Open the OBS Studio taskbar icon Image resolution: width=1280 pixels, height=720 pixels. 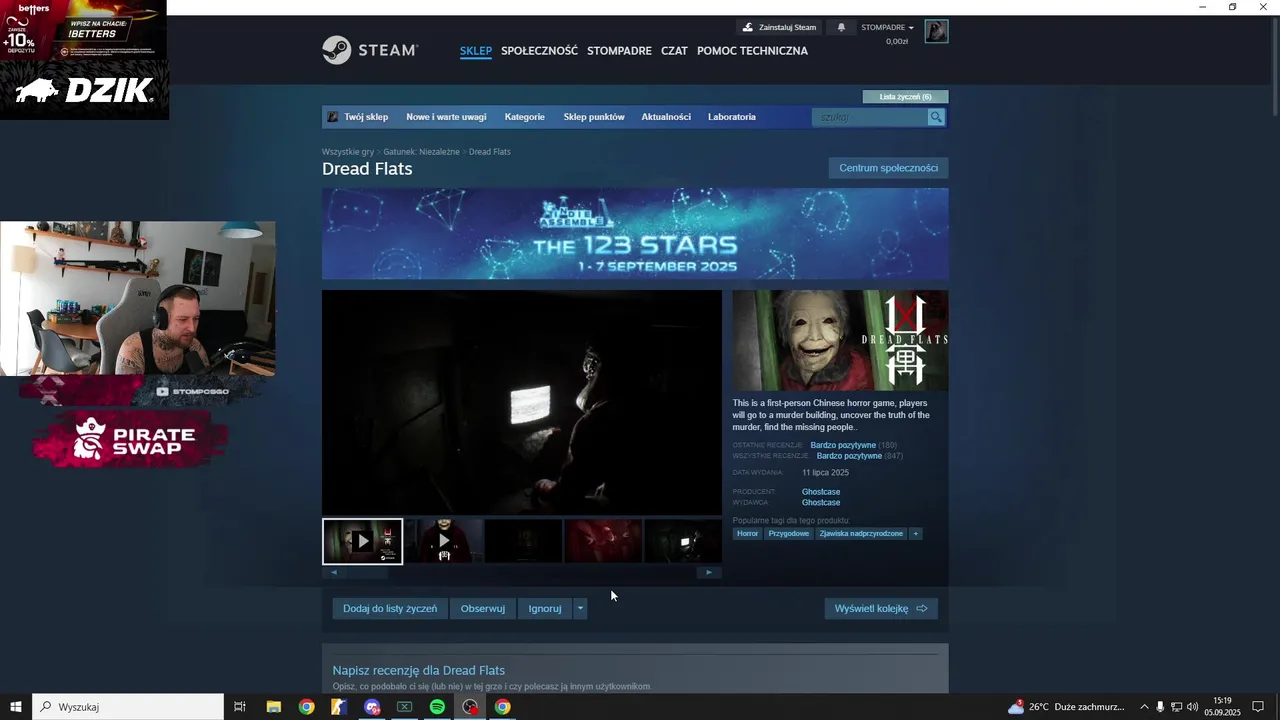[470, 707]
